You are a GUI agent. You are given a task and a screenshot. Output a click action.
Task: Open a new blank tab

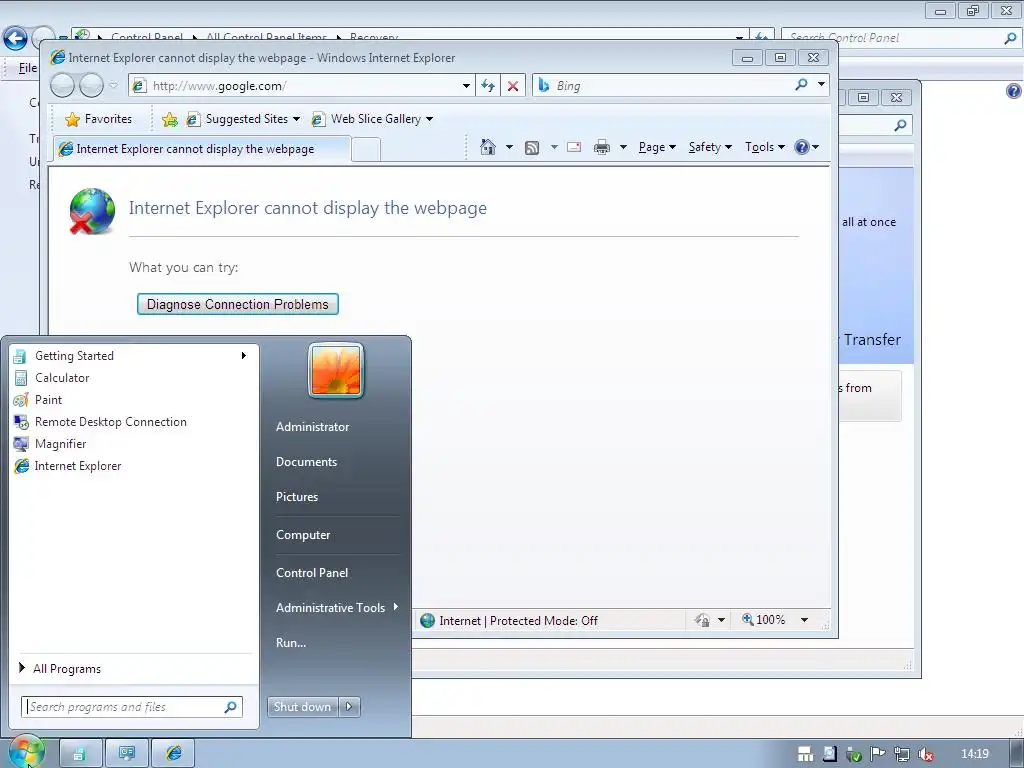(x=366, y=150)
